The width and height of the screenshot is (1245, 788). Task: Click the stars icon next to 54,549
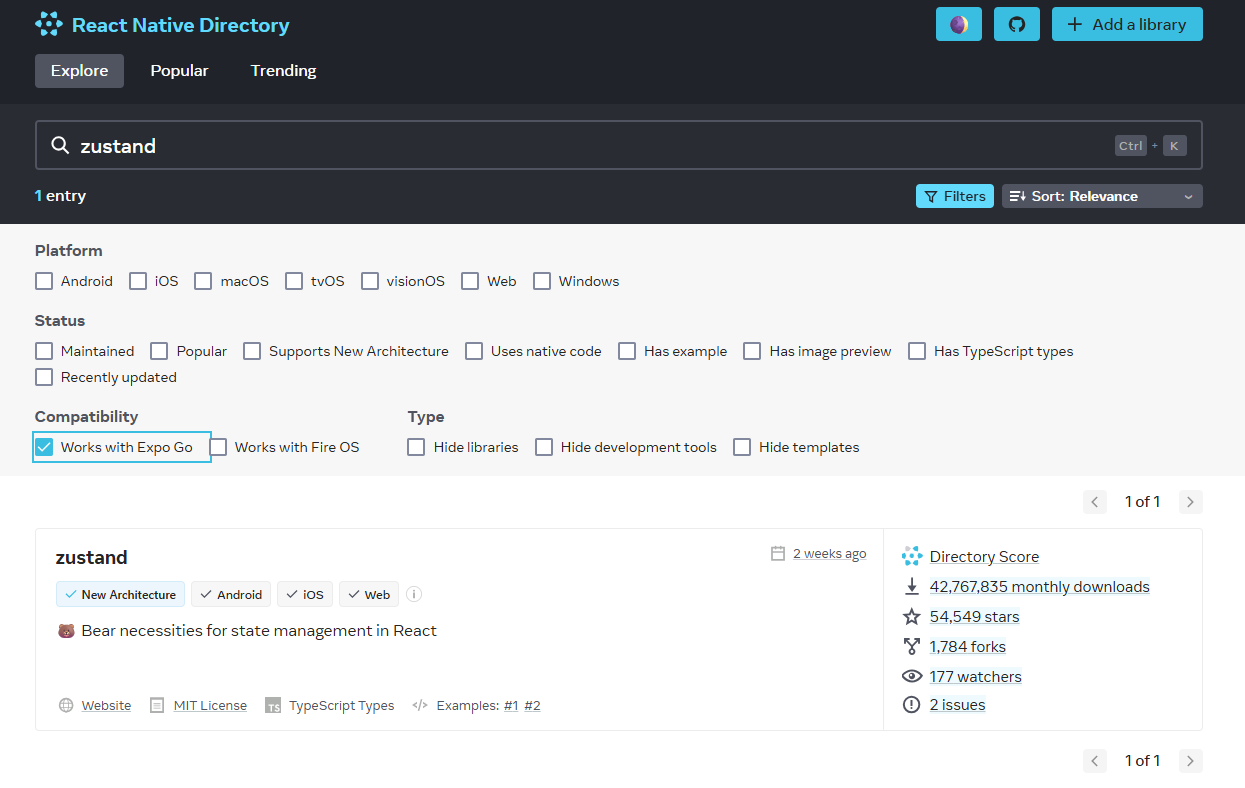[911, 617]
